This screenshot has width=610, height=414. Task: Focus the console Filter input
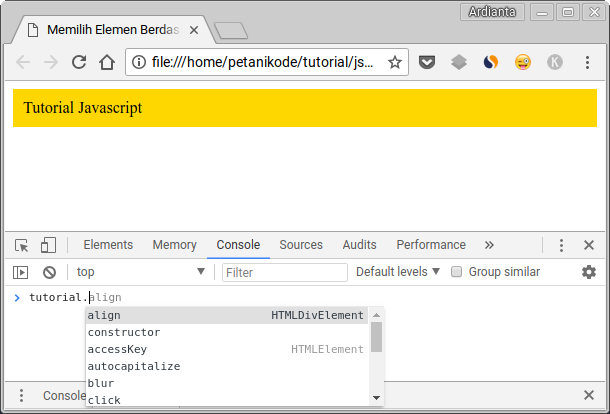pyautogui.click(x=285, y=272)
